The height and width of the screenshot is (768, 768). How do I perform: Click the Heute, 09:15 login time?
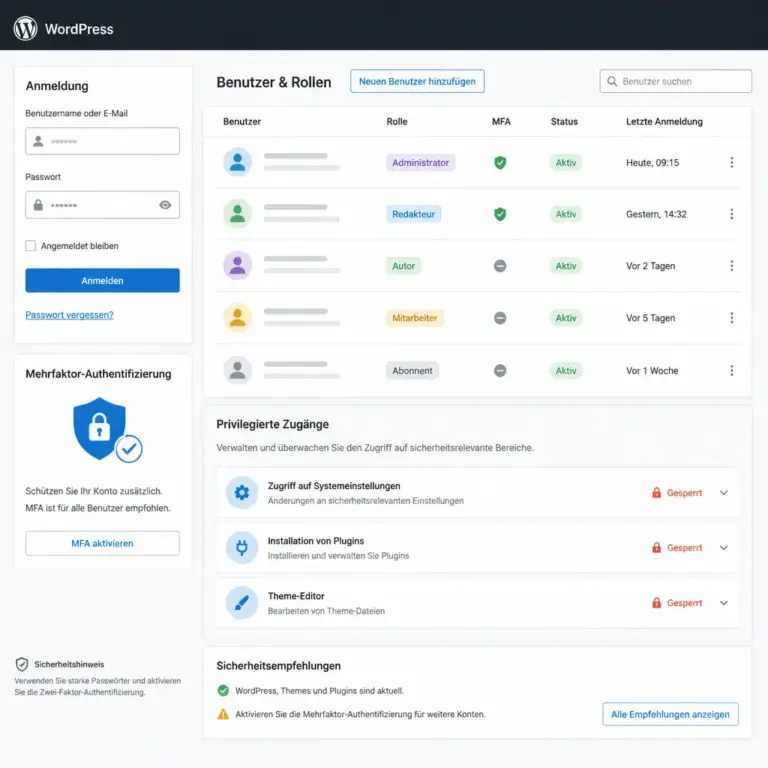[x=652, y=163]
